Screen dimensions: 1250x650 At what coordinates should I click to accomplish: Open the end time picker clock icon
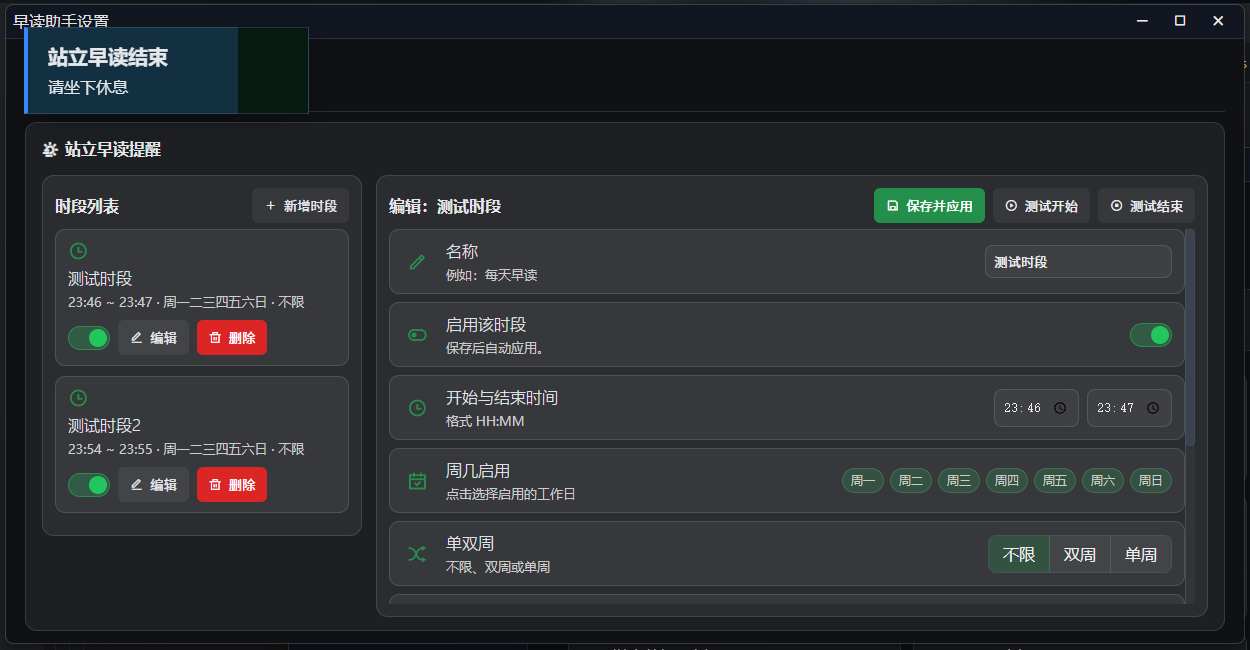point(1153,408)
